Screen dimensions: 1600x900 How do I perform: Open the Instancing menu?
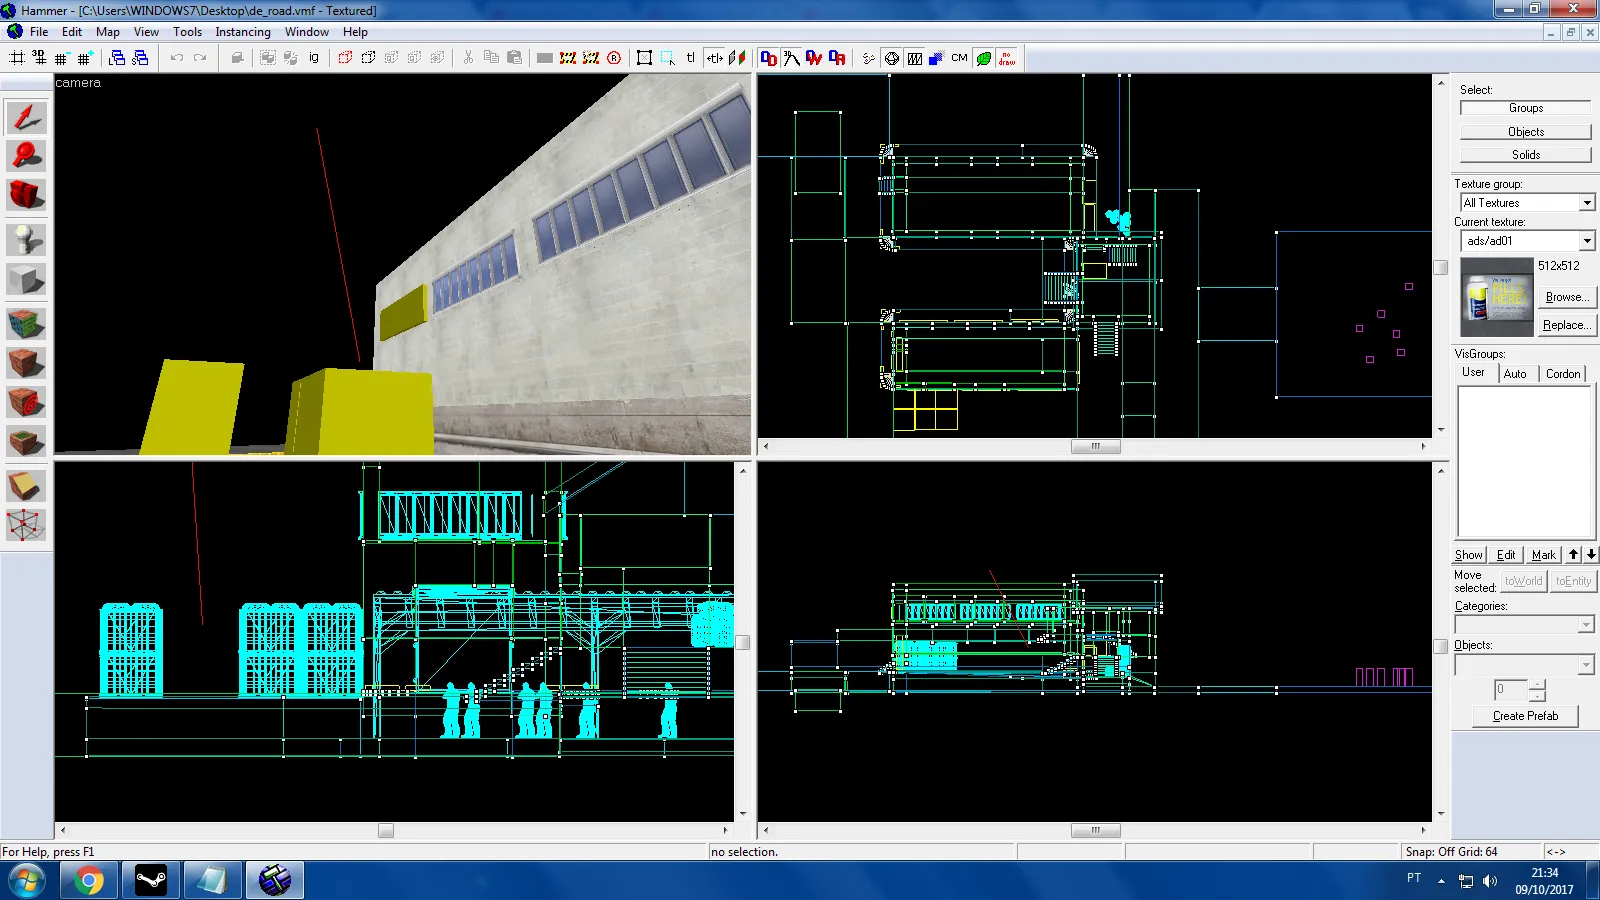click(x=243, y=32)
